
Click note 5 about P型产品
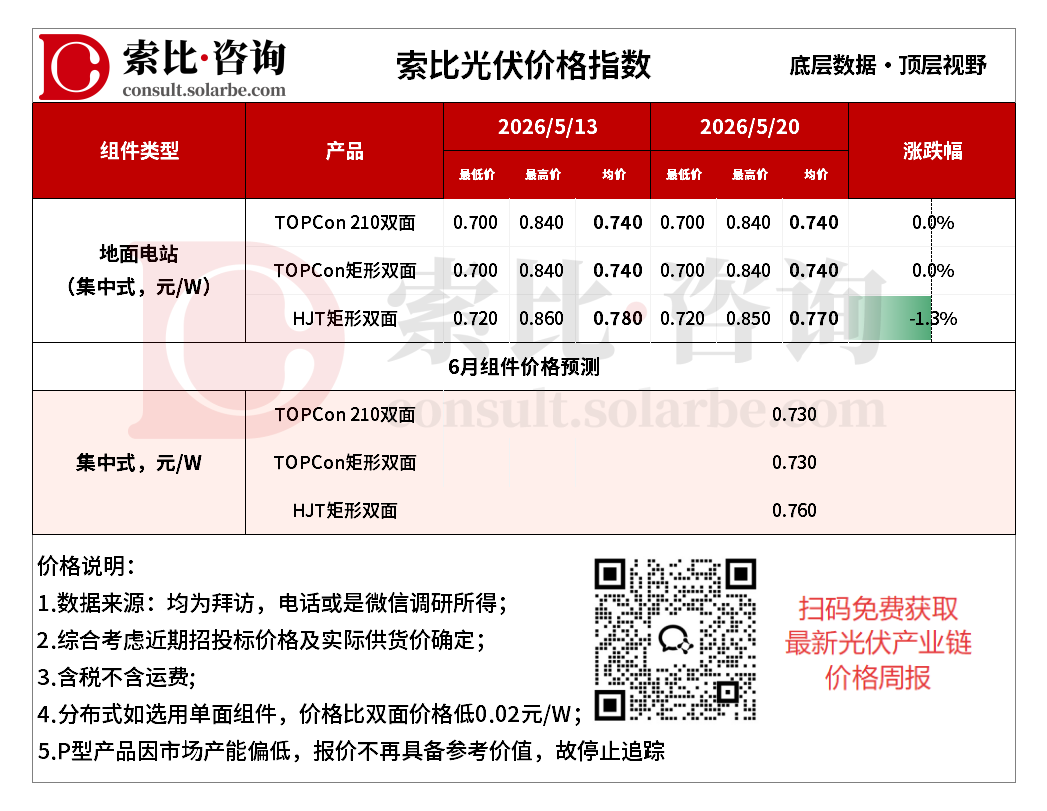click(351, 752)
